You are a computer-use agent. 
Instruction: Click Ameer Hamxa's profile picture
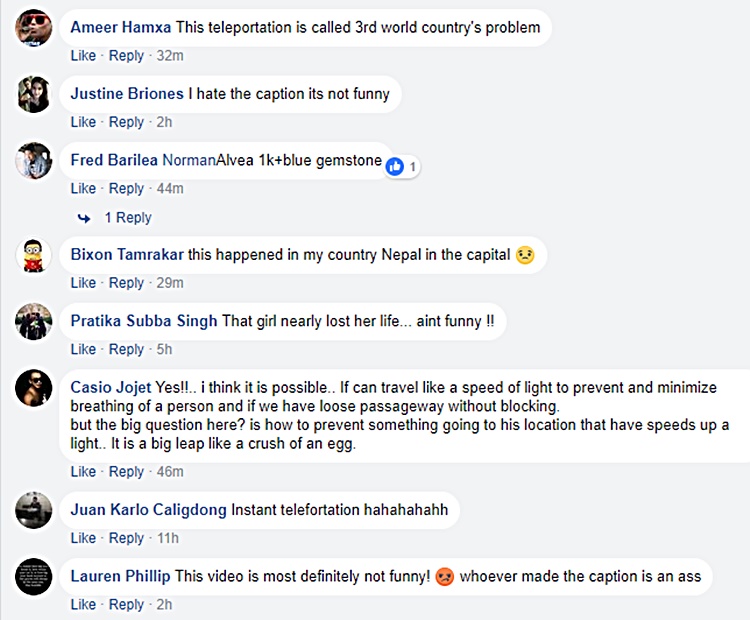point(34,28)
